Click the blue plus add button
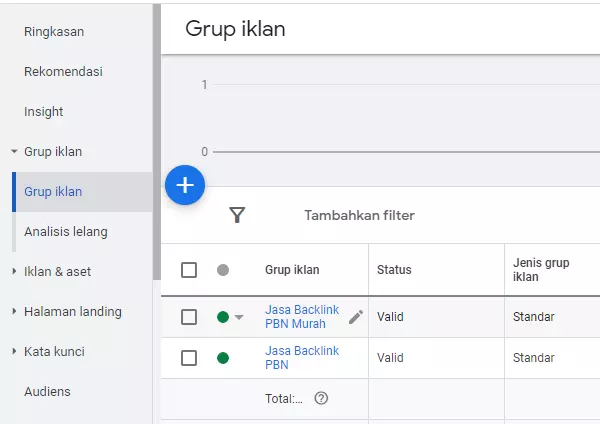600x424 pixels. (x=185, y=185)
